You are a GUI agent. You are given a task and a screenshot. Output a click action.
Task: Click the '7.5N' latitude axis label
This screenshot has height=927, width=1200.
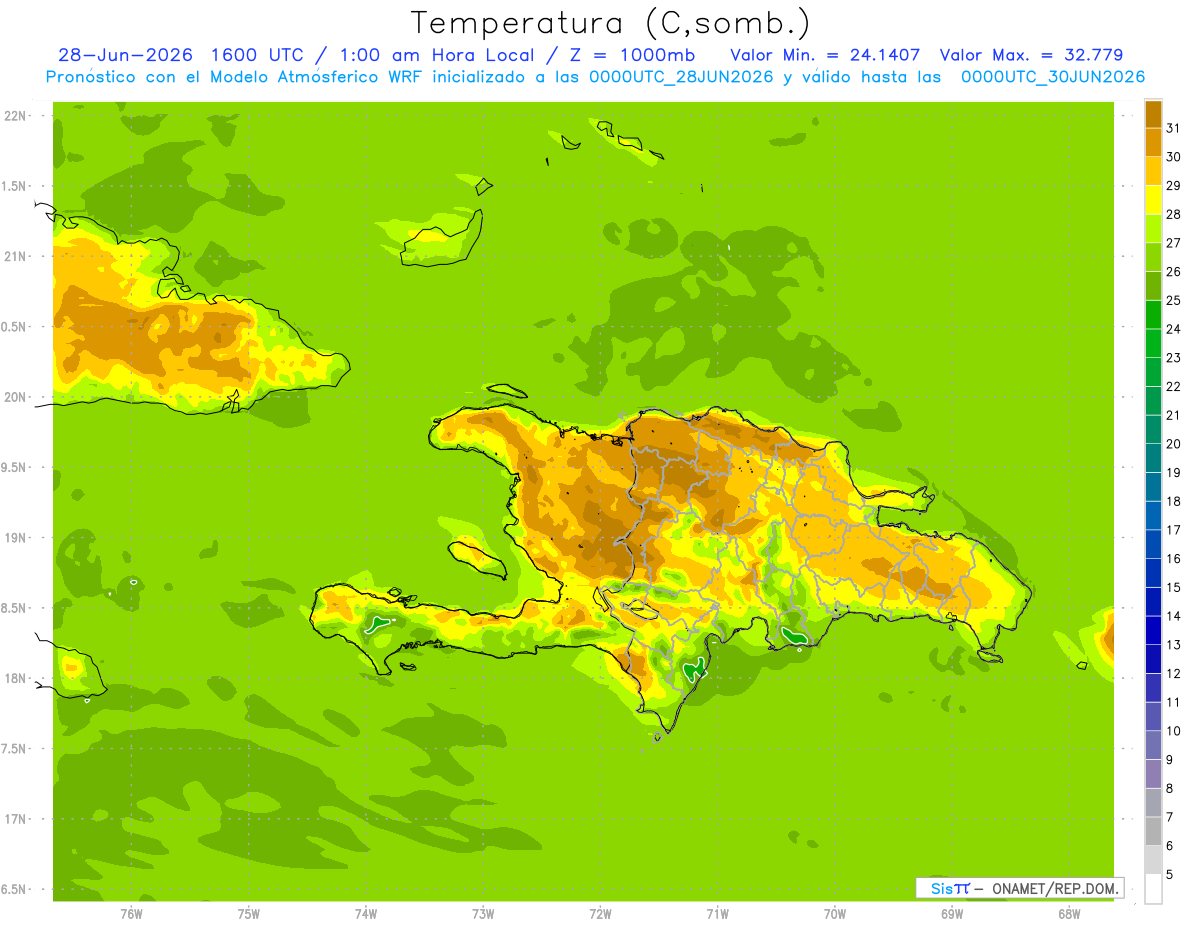point(14,748)
